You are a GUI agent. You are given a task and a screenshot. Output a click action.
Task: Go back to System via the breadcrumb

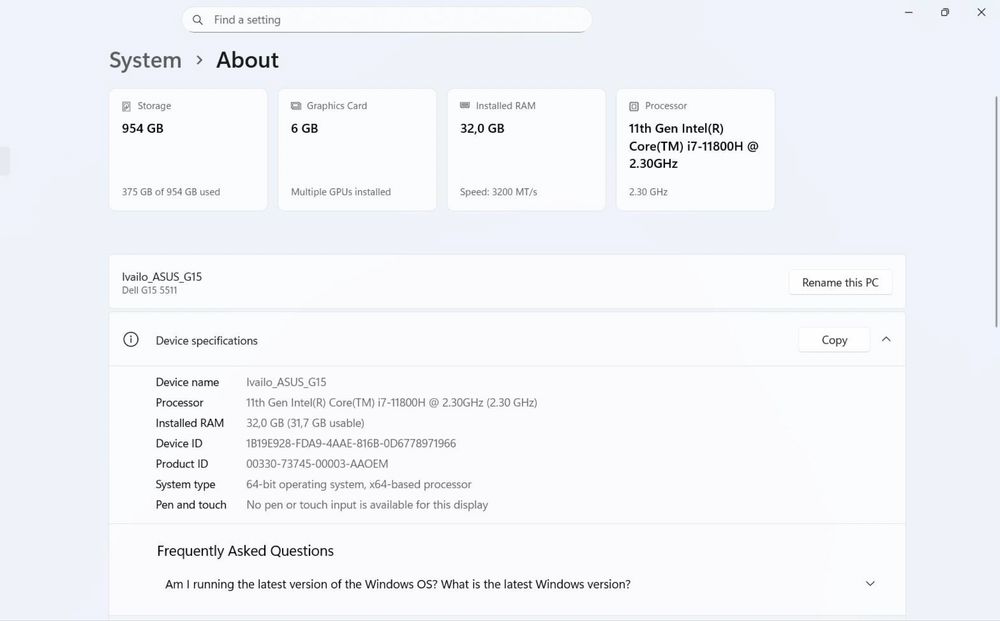click(145, 60)
